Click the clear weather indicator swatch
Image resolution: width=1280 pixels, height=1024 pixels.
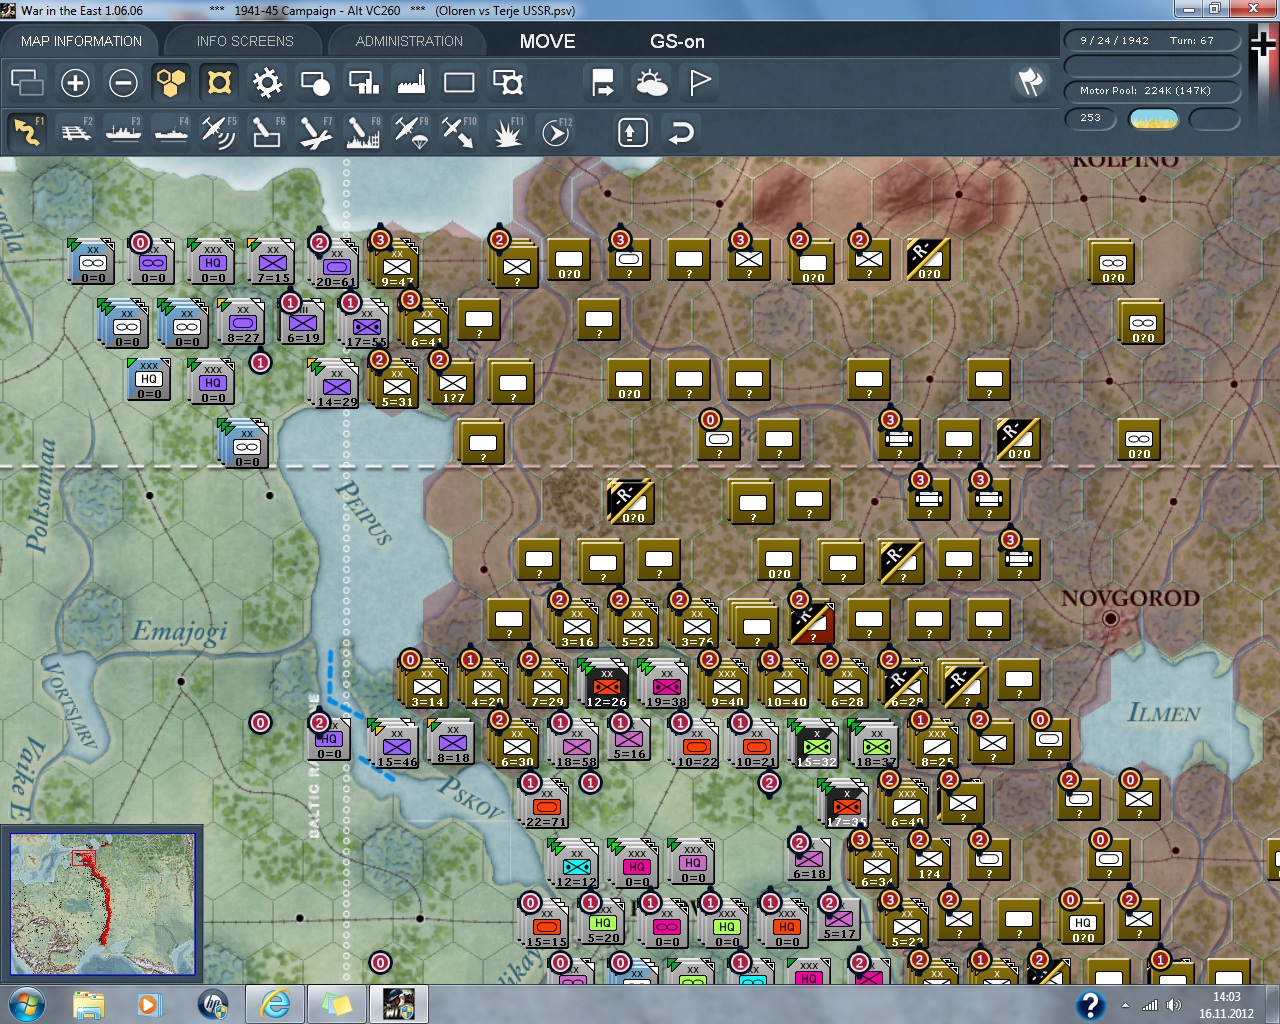(1153, 119)
